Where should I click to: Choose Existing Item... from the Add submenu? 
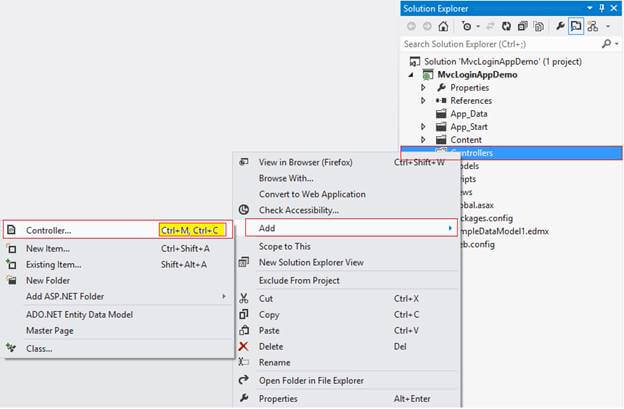point(118,265)
